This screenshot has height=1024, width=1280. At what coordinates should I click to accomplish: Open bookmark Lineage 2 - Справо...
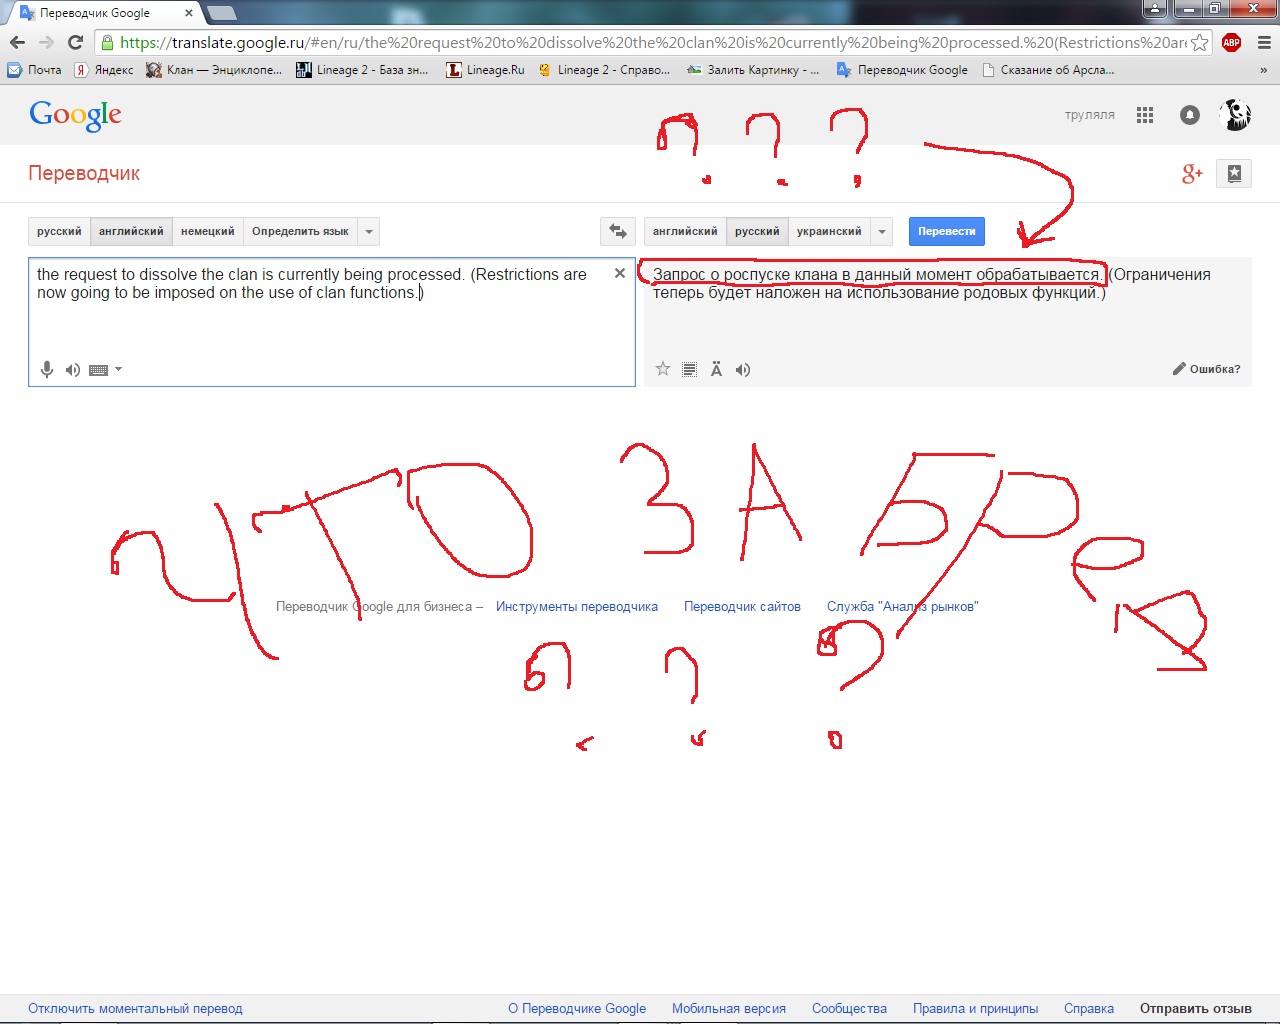click(603, 70)
